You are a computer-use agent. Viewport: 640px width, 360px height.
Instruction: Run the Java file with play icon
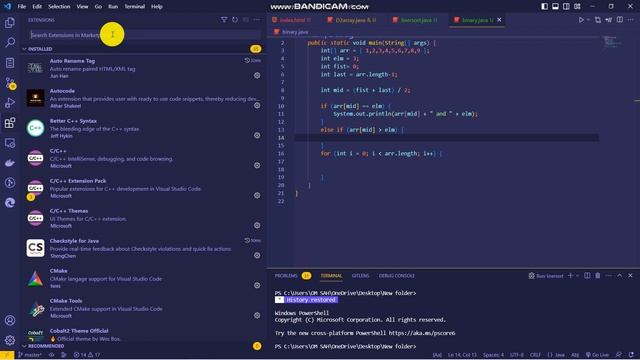point(581,20)
